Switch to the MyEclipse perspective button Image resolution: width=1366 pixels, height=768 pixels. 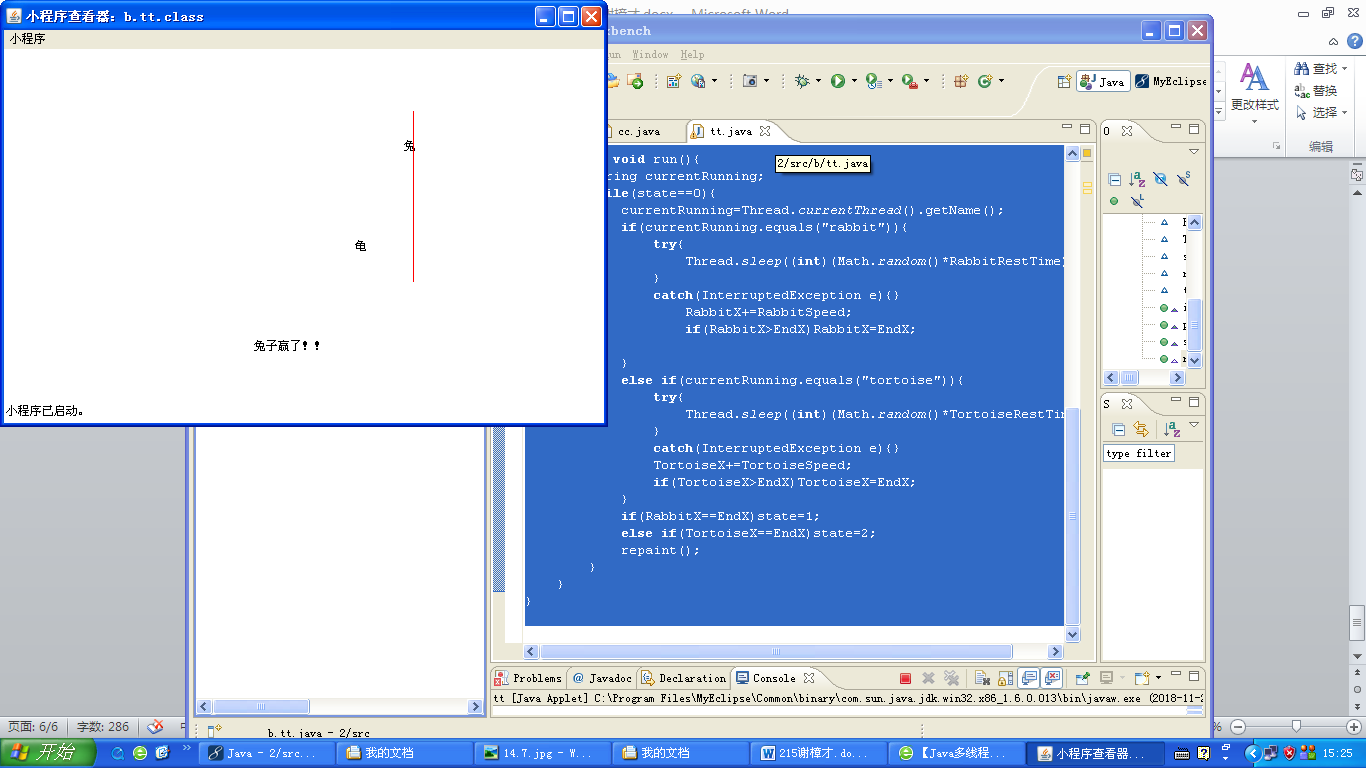[1171, 82]
